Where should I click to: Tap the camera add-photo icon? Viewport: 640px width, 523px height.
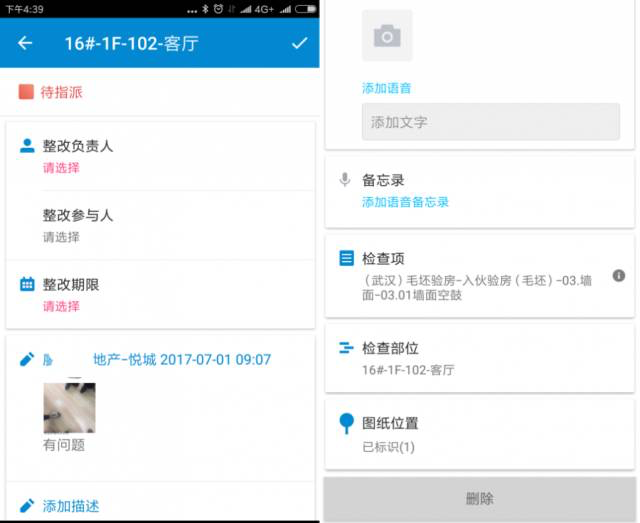point(387,36)
